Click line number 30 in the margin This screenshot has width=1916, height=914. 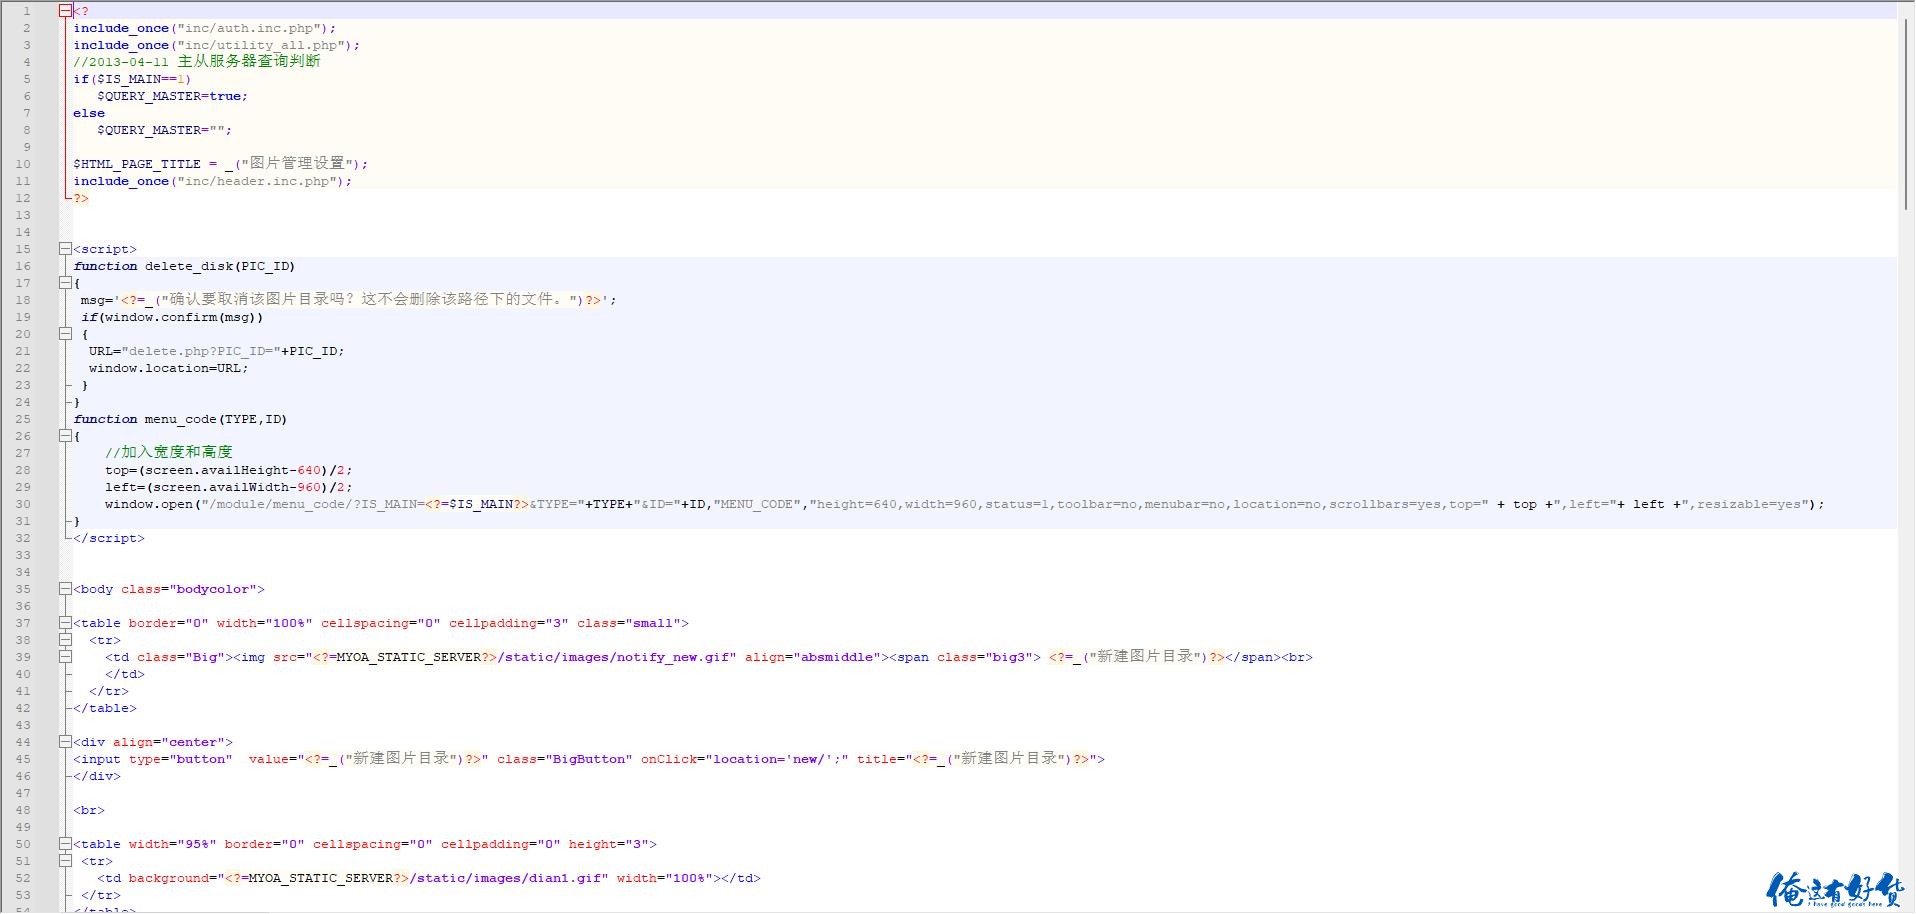point(23,504)
